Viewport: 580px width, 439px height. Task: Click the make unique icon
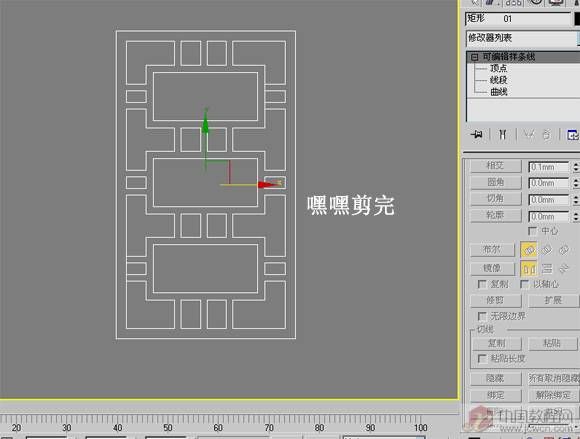(x=529, y=134)
